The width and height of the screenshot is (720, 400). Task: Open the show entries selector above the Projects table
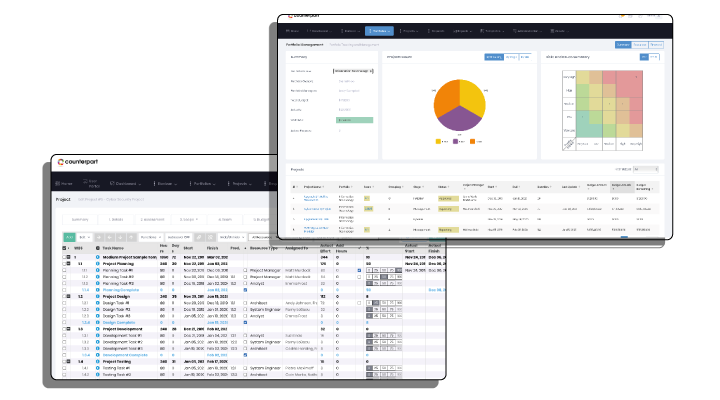pyautogui.click(x=645, y=169)
